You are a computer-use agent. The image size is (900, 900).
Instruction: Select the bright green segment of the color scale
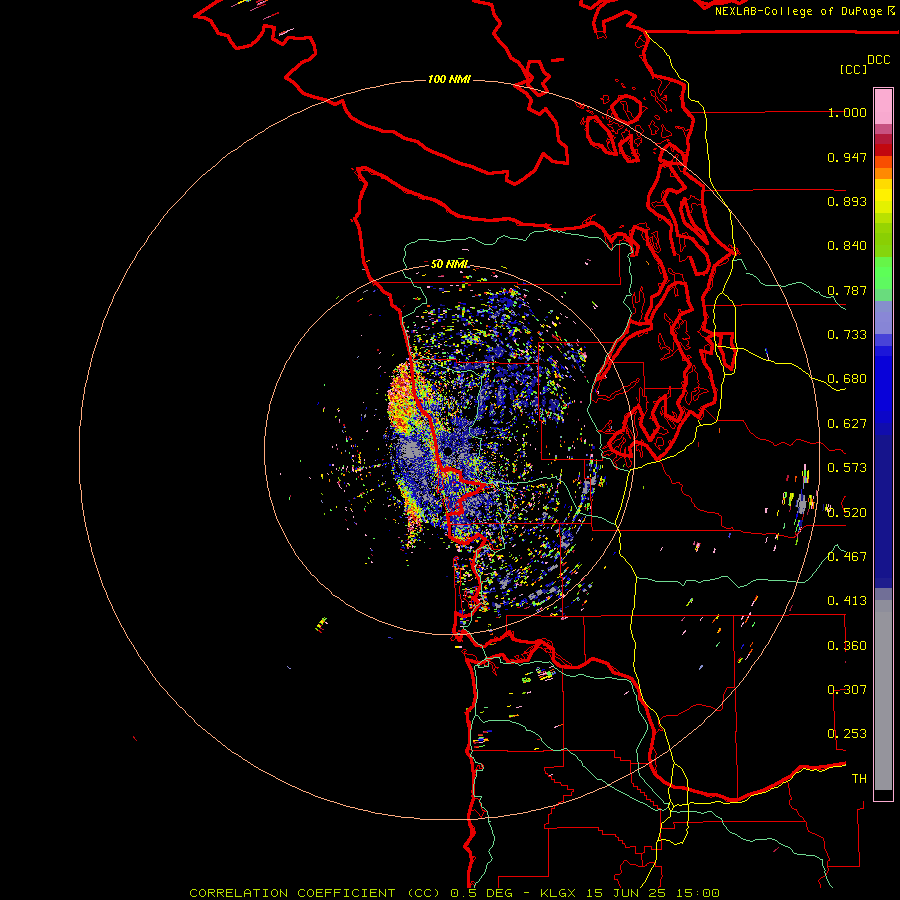pos(883,273)
